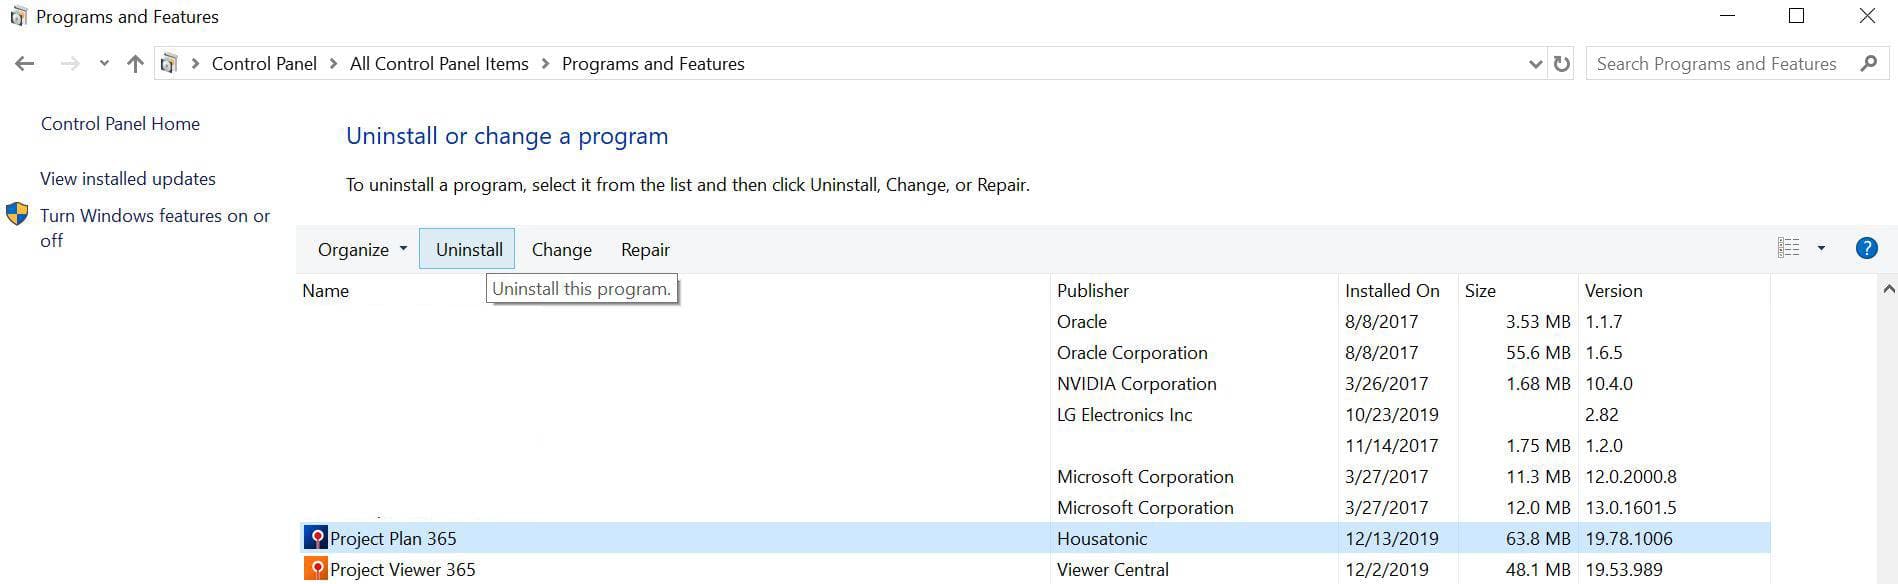Click the Back navigation arrow

[25, 64]
